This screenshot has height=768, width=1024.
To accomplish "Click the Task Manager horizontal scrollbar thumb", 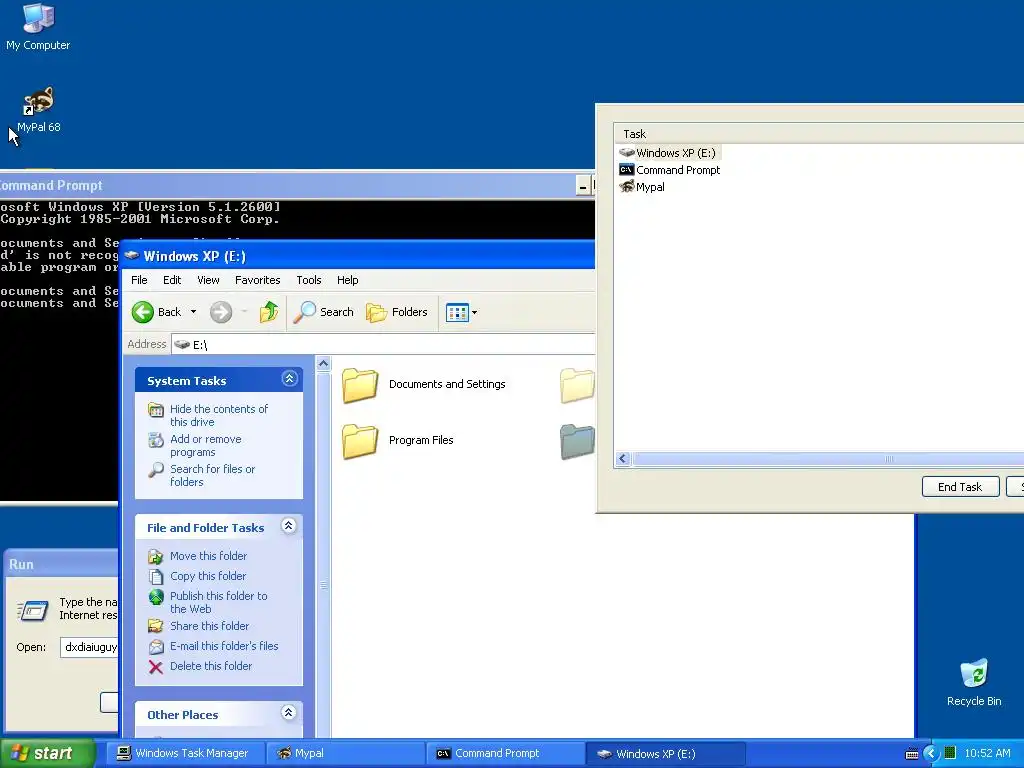I will pyautogui.click(x=828, y=459).
